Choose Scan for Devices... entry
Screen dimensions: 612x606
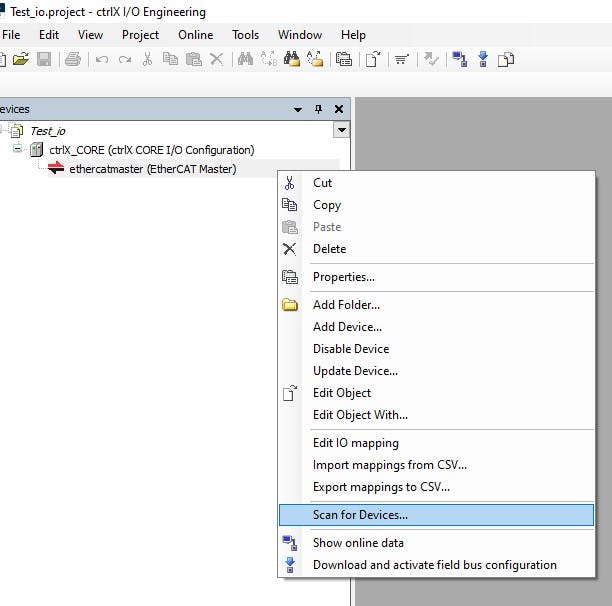point(436,515)
